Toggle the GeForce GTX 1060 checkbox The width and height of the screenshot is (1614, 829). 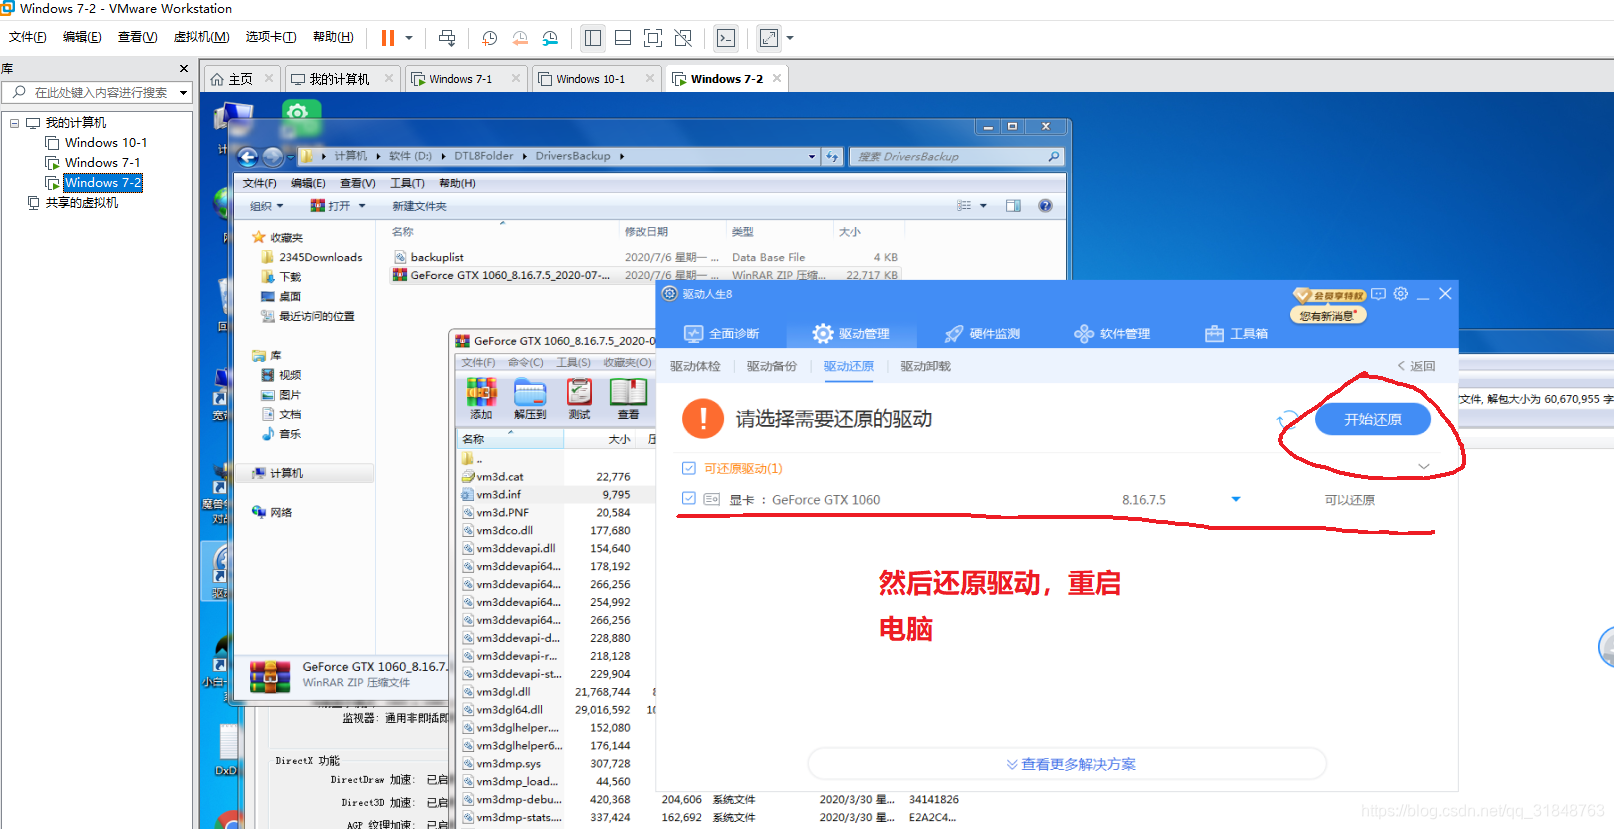coord(688,498)
